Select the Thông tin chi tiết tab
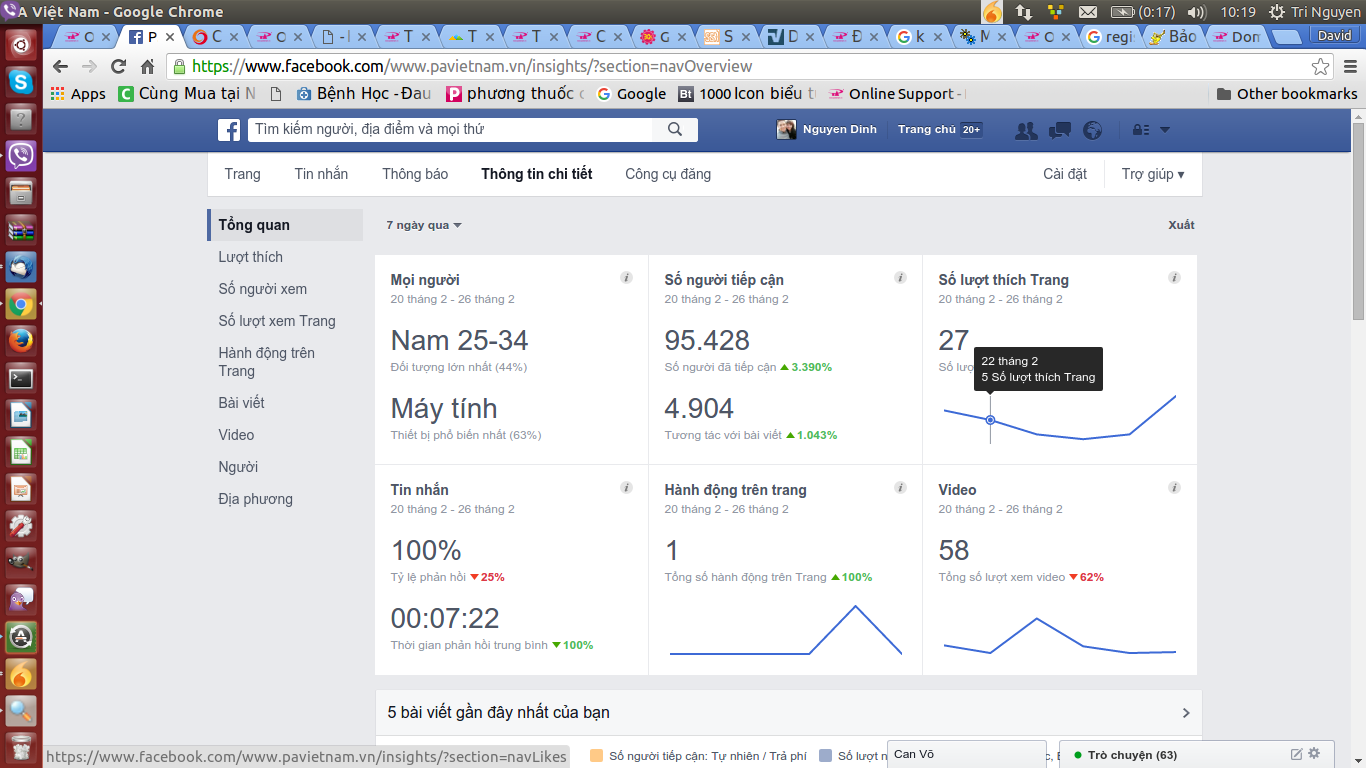Viewport: 1366px width, 768px height. (x=537, y=174)
